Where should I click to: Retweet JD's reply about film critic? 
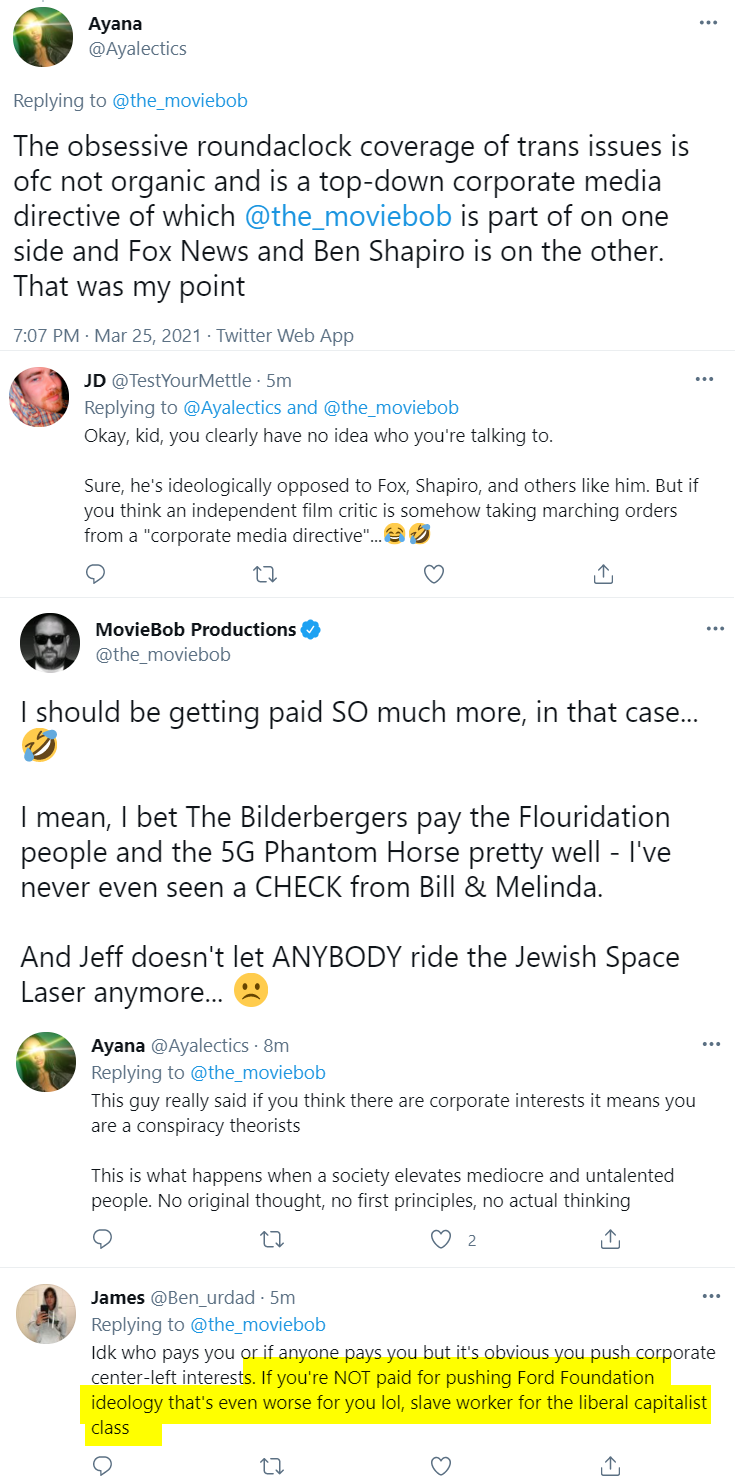pyautogui.click(x=265, y=574)
